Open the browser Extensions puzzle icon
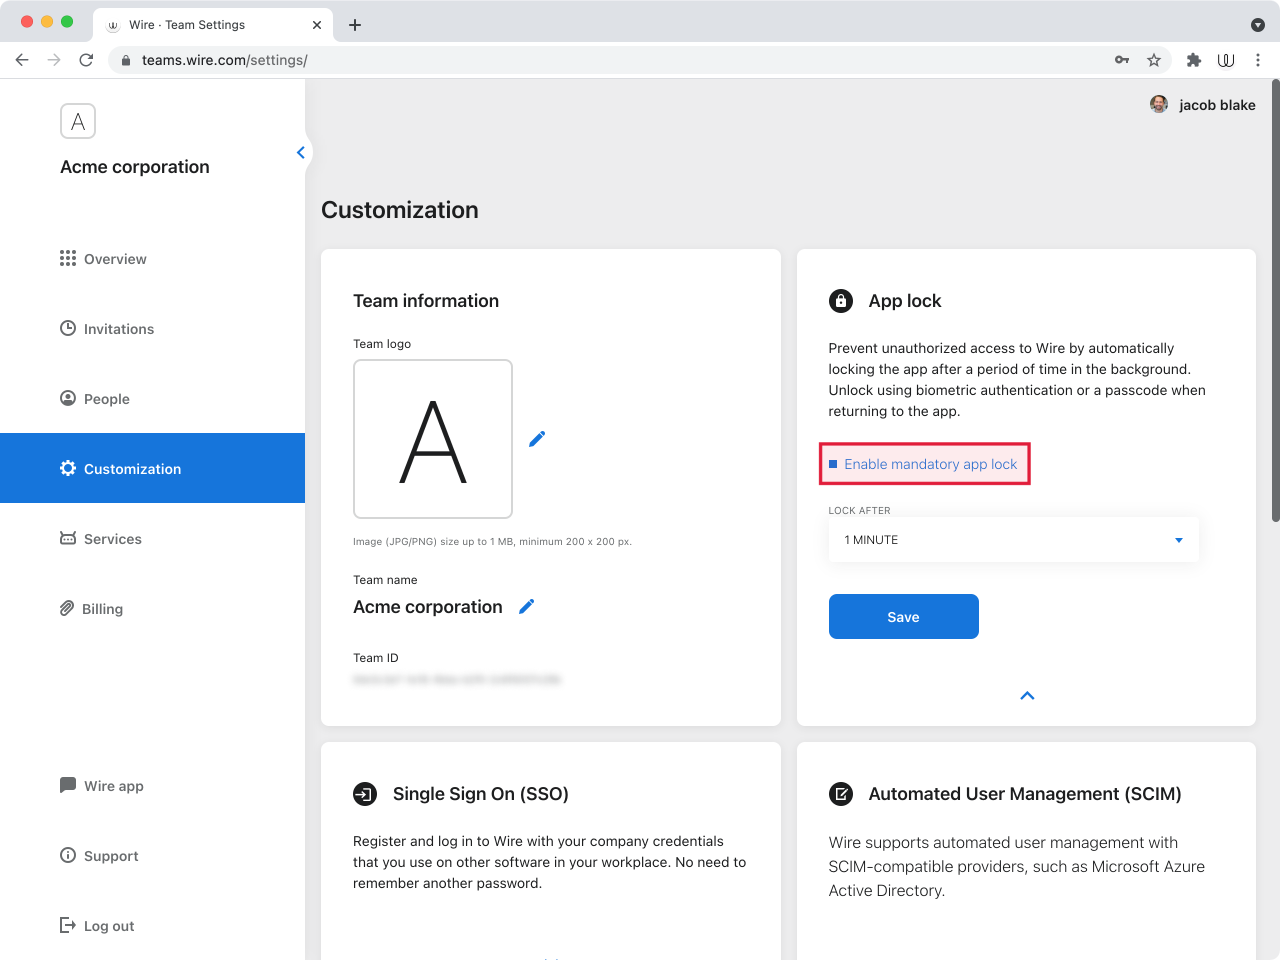The height and width of the screenshot is (960, 1280). click(1194, 60)
